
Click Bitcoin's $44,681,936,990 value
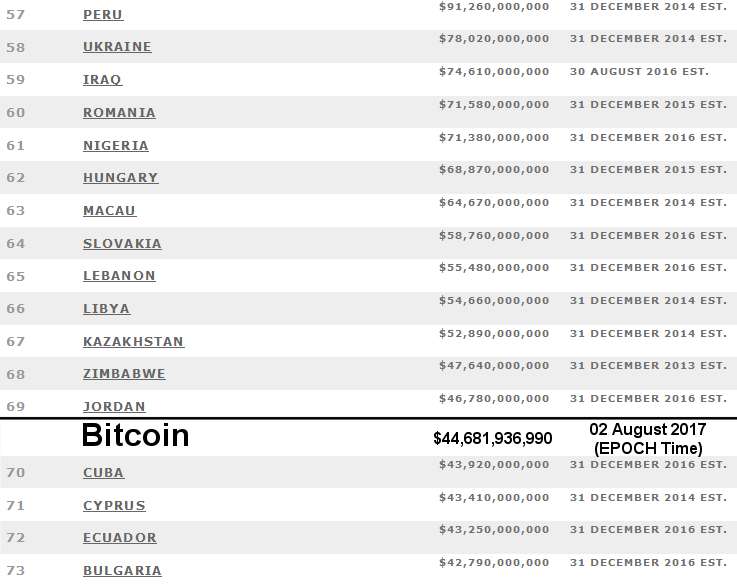click(493, 439)
